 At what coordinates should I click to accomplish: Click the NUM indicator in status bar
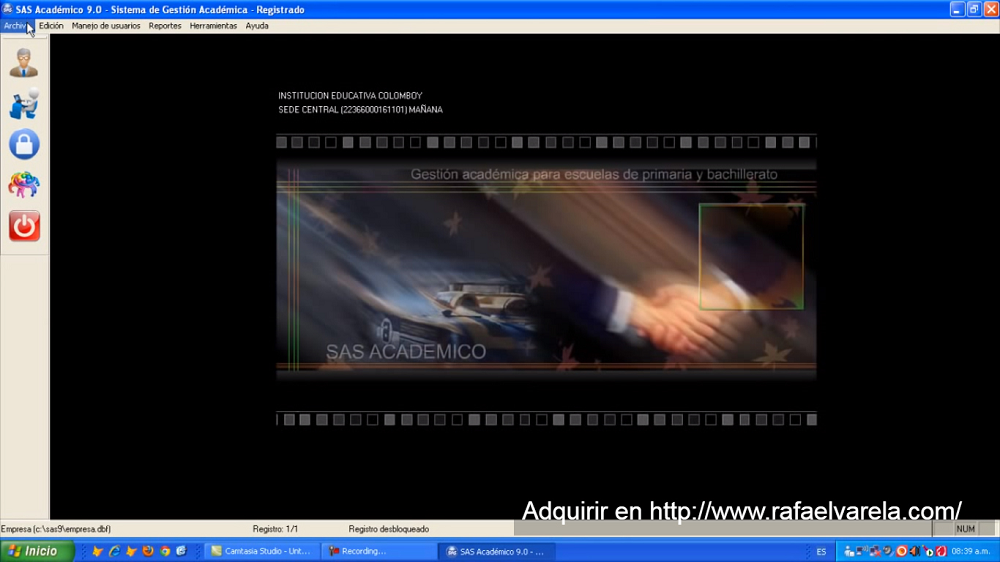(966, 529)
